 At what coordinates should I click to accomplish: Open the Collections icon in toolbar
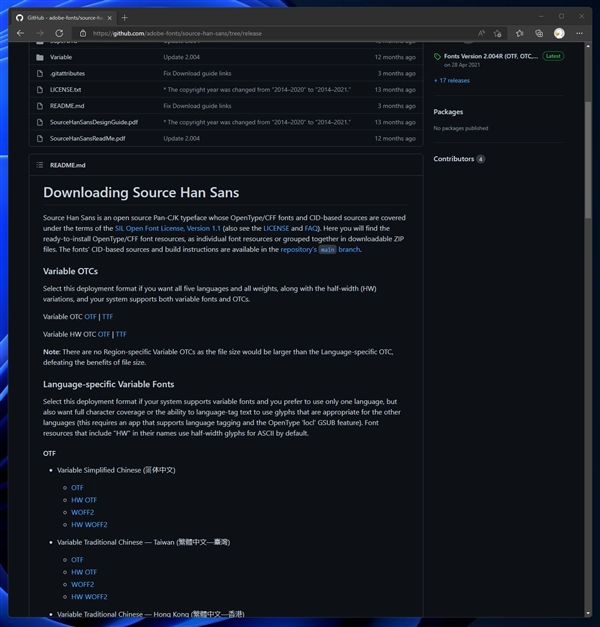(539, 33)
